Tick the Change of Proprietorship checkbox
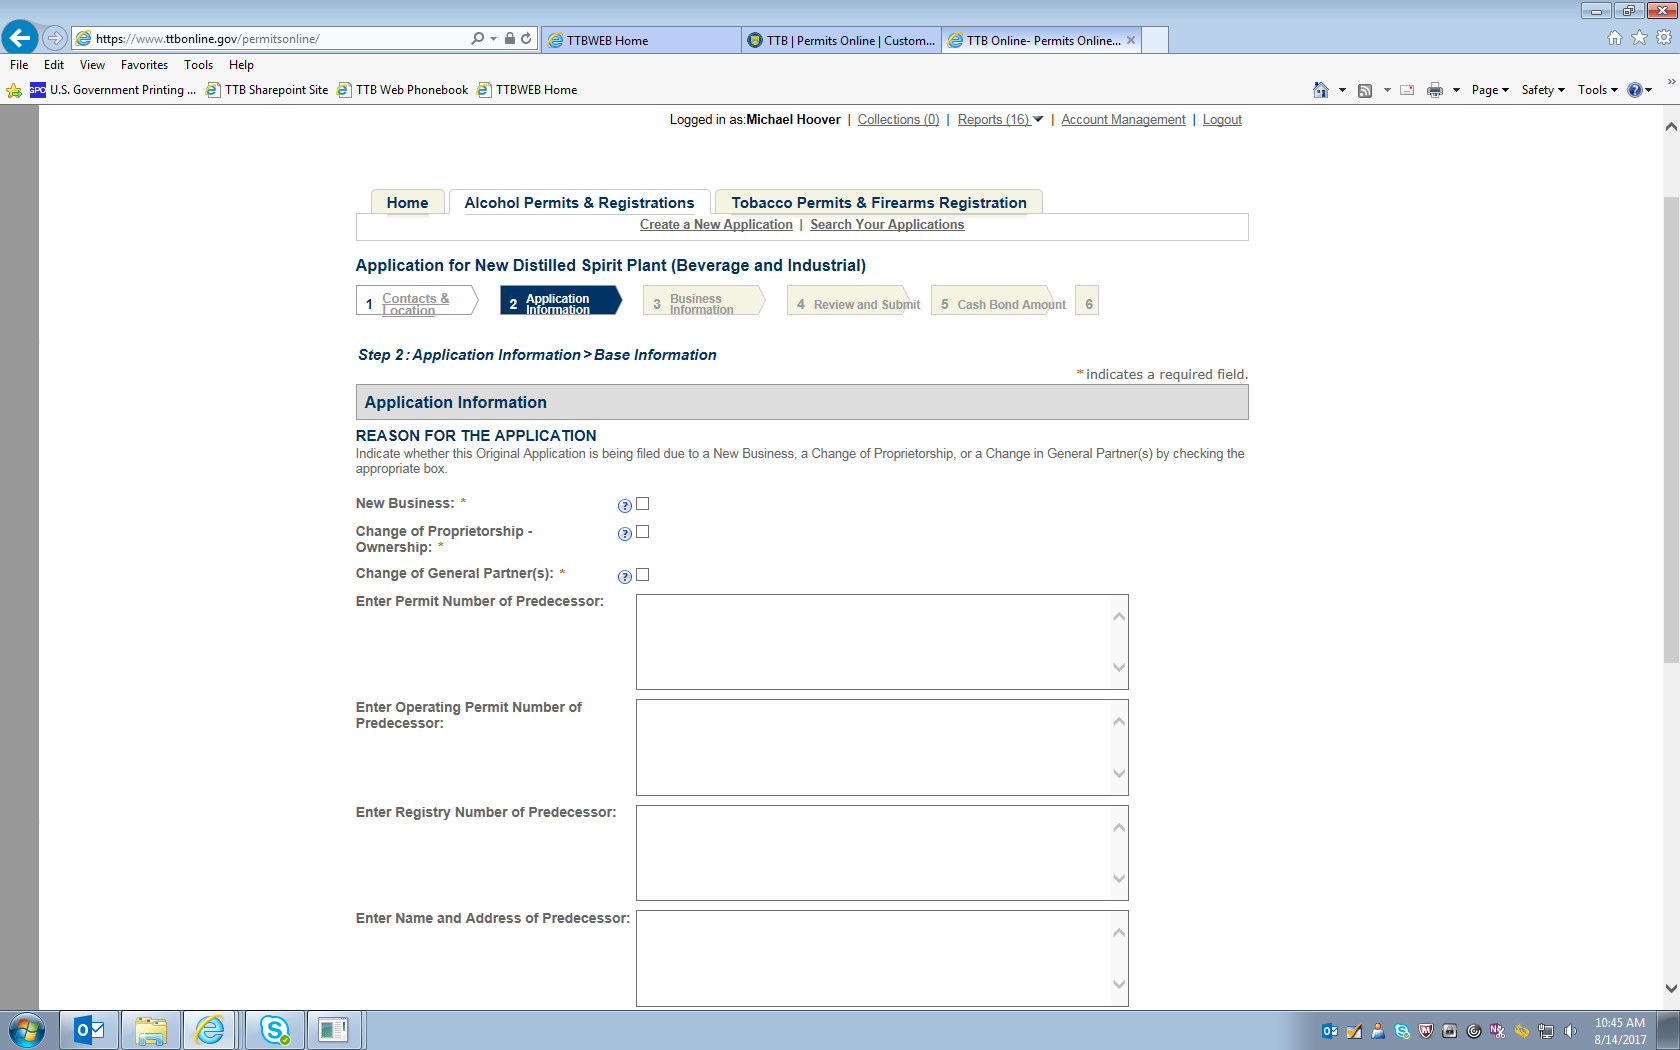 point(643,532)
